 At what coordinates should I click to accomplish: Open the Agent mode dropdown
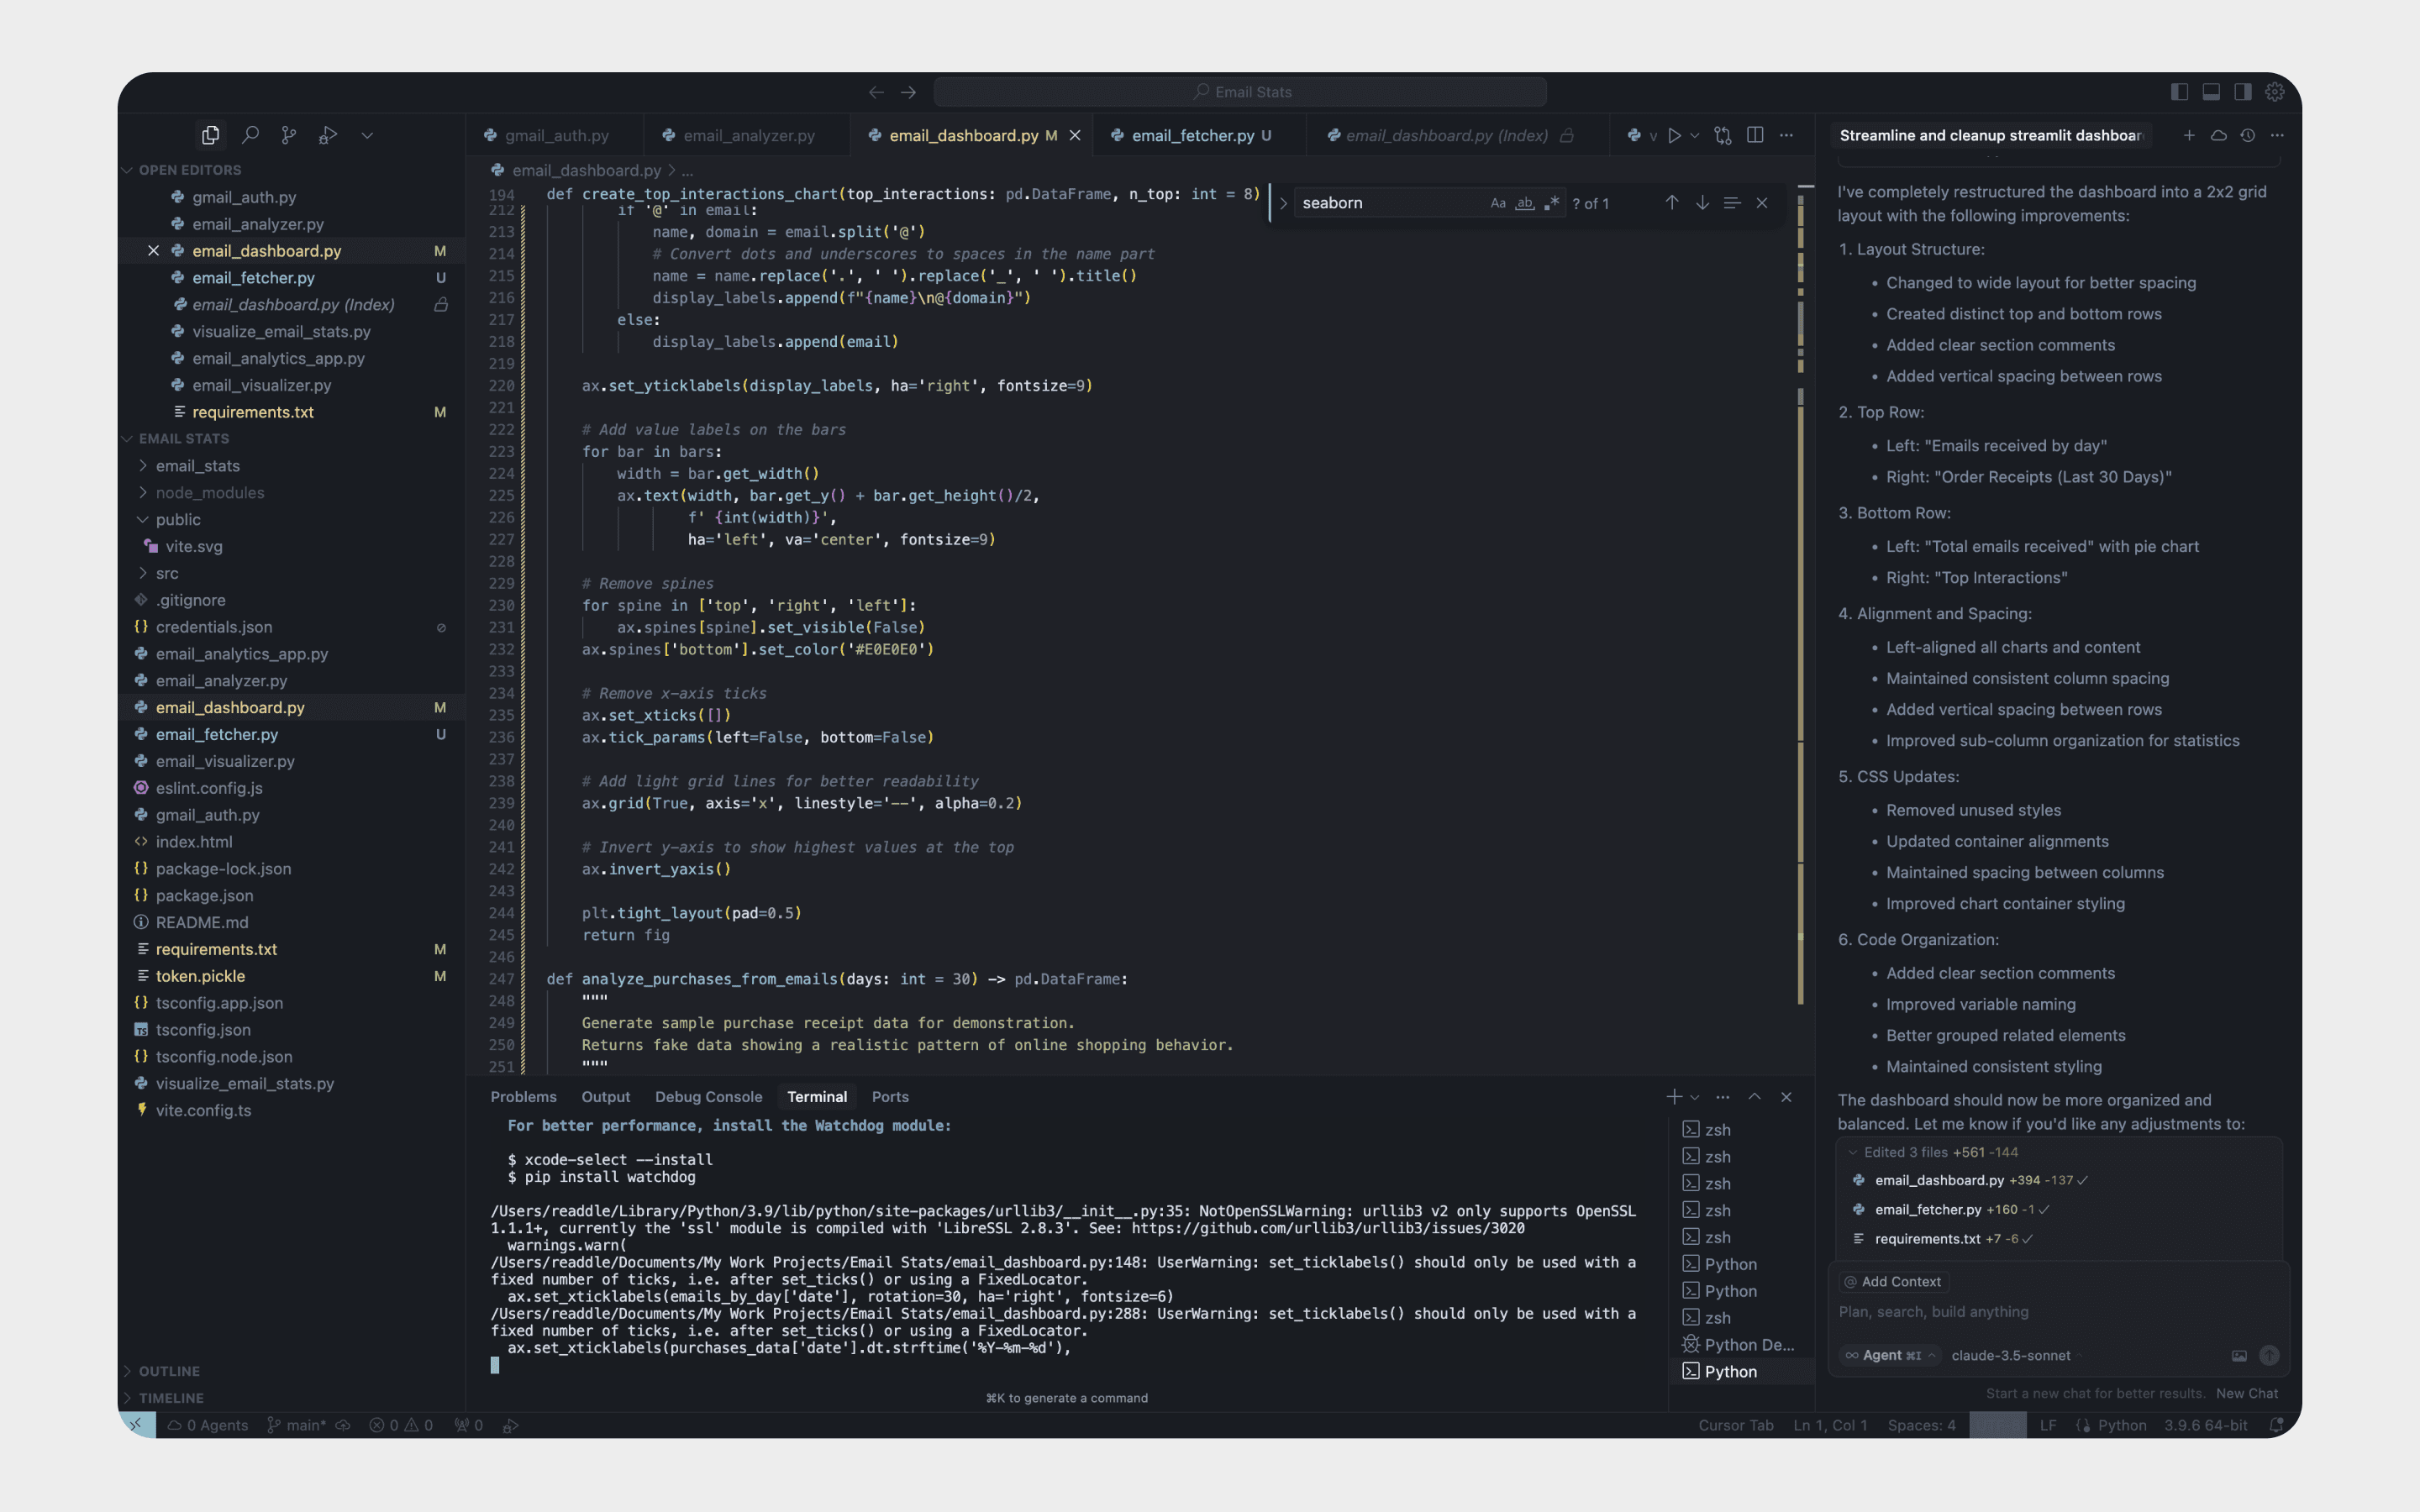[1890, 1355]
